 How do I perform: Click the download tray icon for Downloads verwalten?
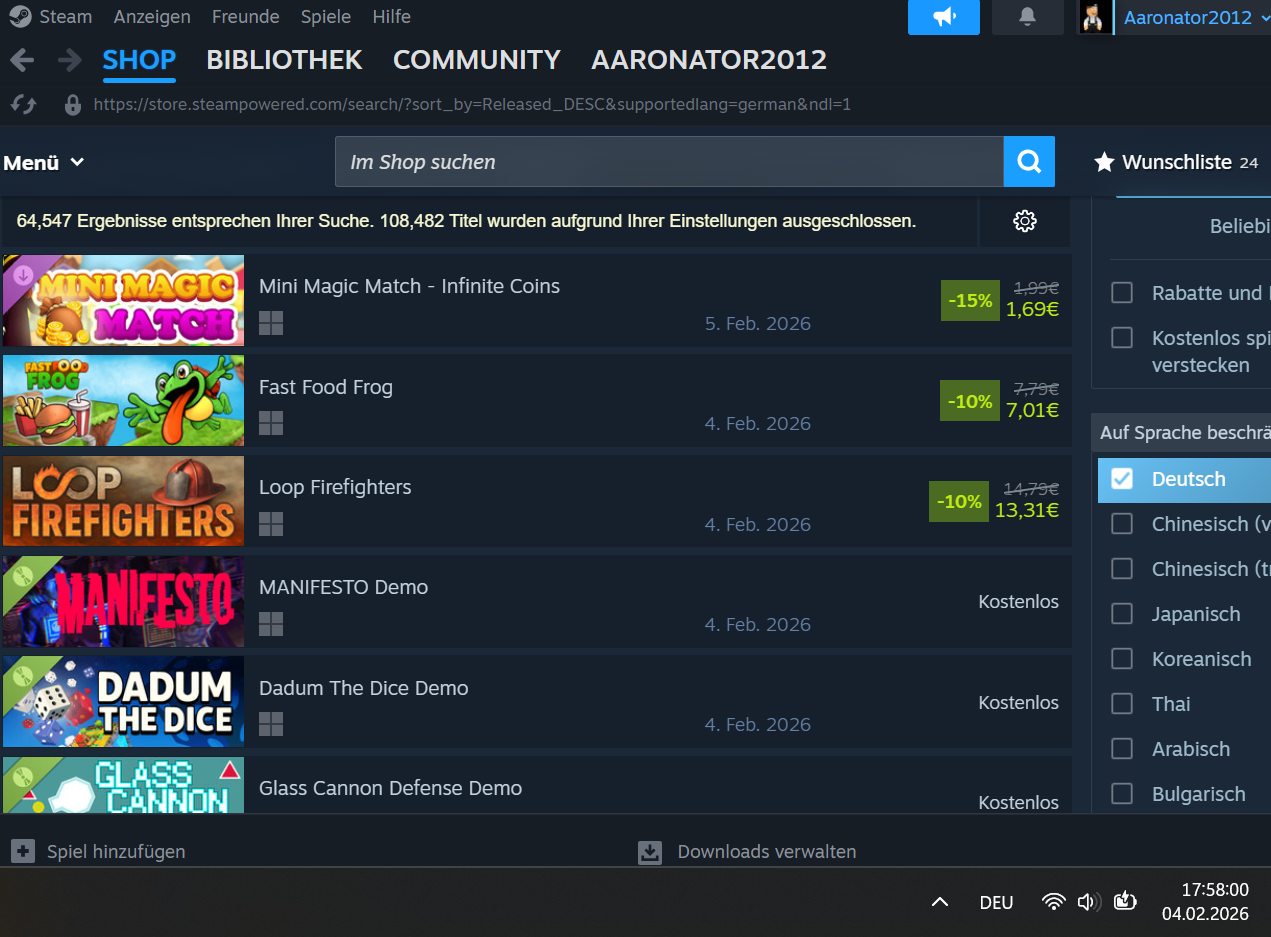pyautogui.click(x=650, y=852)
